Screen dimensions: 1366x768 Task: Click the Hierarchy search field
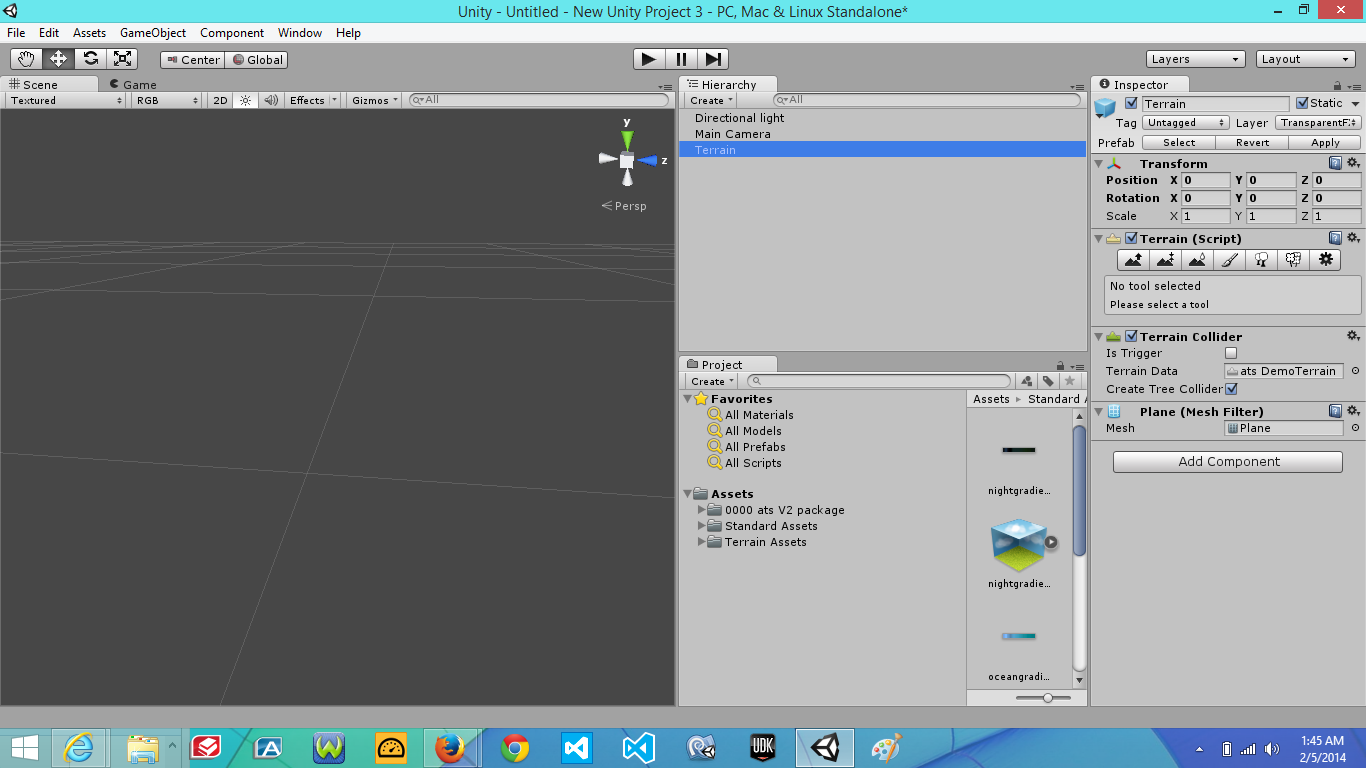(927, 100)
